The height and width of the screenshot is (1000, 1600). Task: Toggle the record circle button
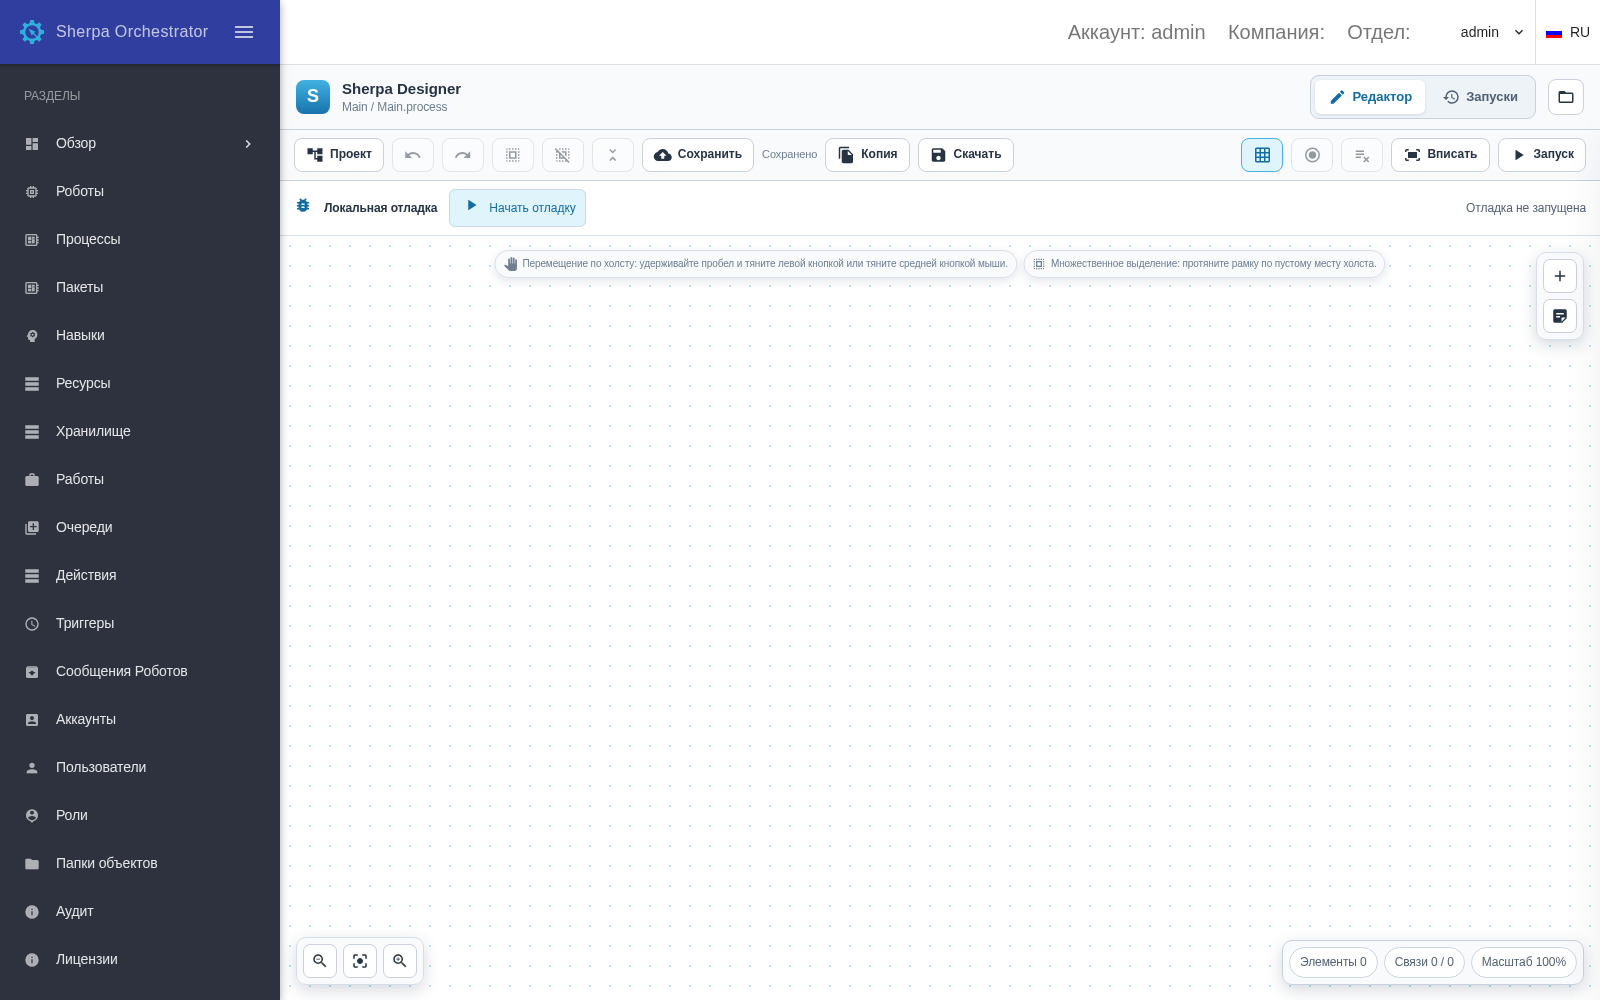coord(1312,155)
